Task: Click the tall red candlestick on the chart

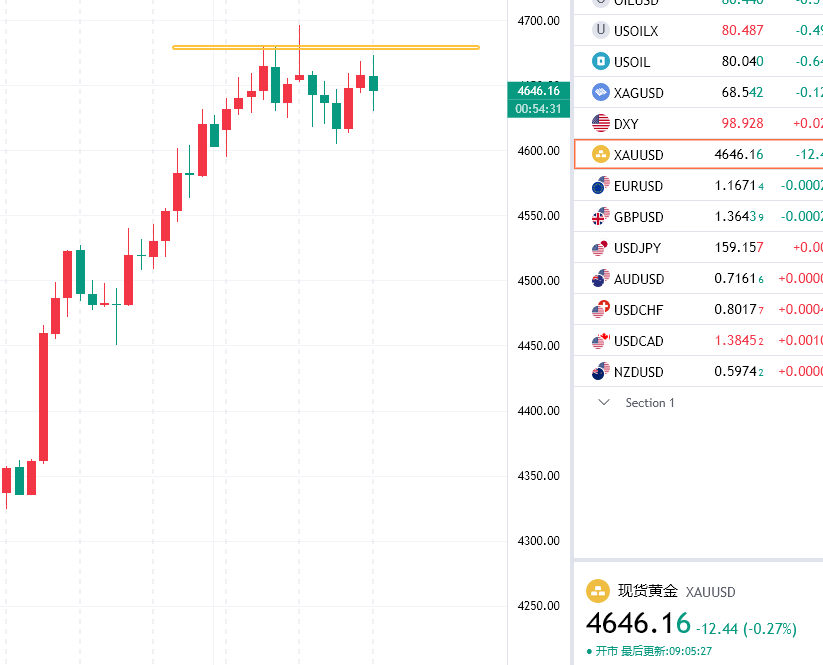Action: click(x=44, y=396)
